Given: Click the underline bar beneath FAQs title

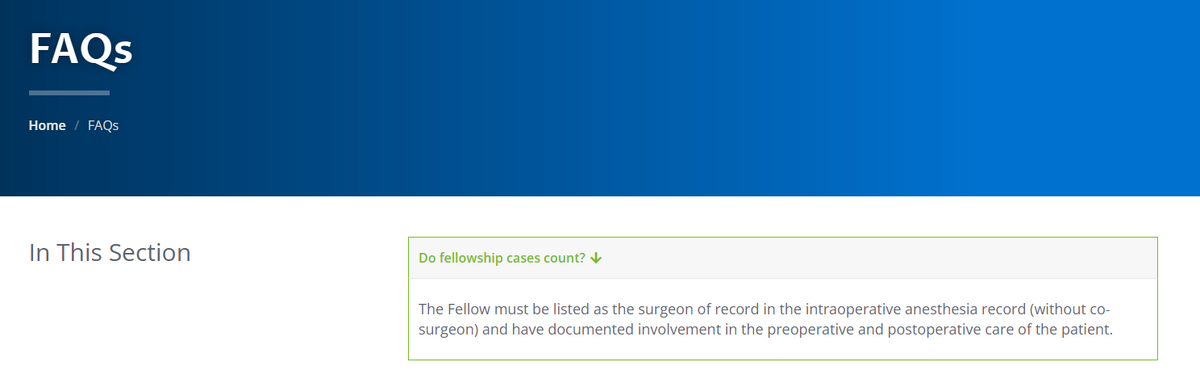Looking at the screenshot, I should pos(69,93).
